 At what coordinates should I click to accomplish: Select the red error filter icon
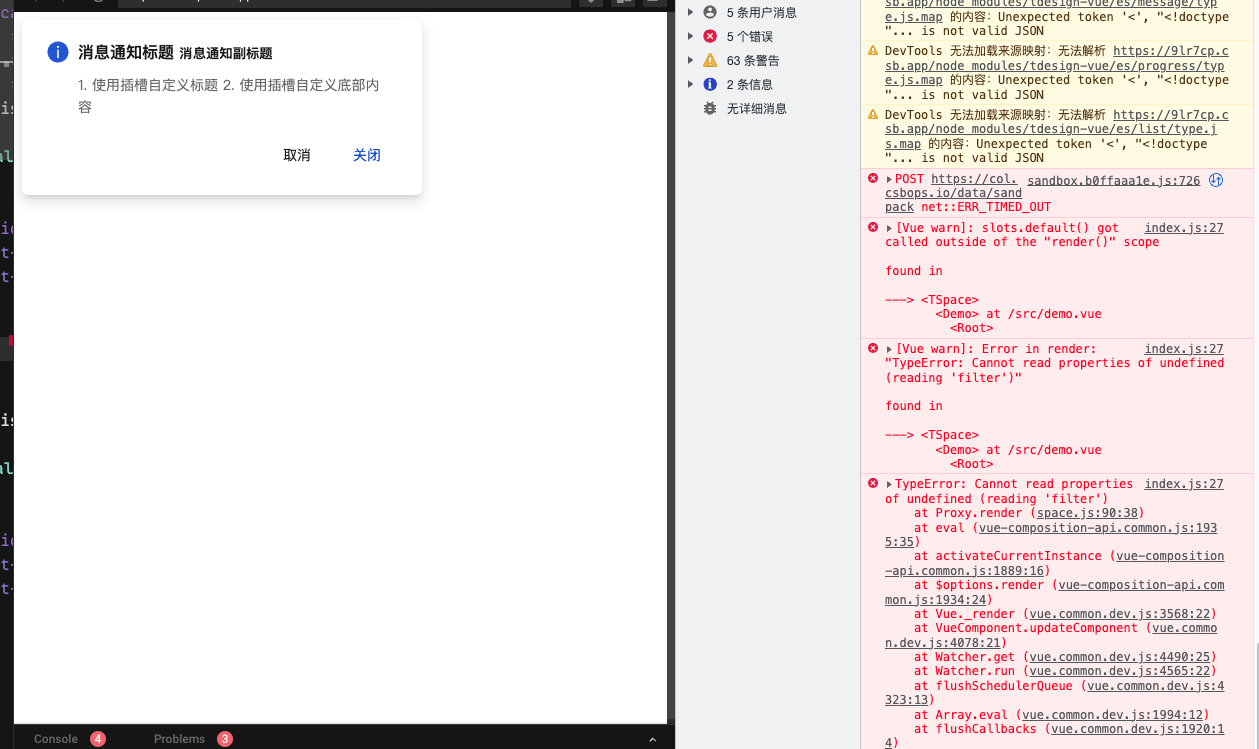[710, 36]
